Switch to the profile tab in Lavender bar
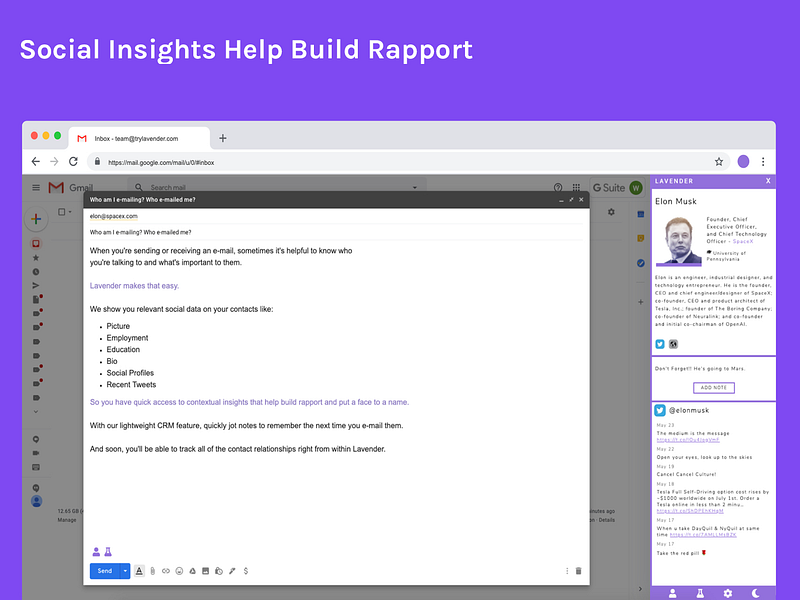800x600 pixels. pyautogui.click(x=672, y=593)
